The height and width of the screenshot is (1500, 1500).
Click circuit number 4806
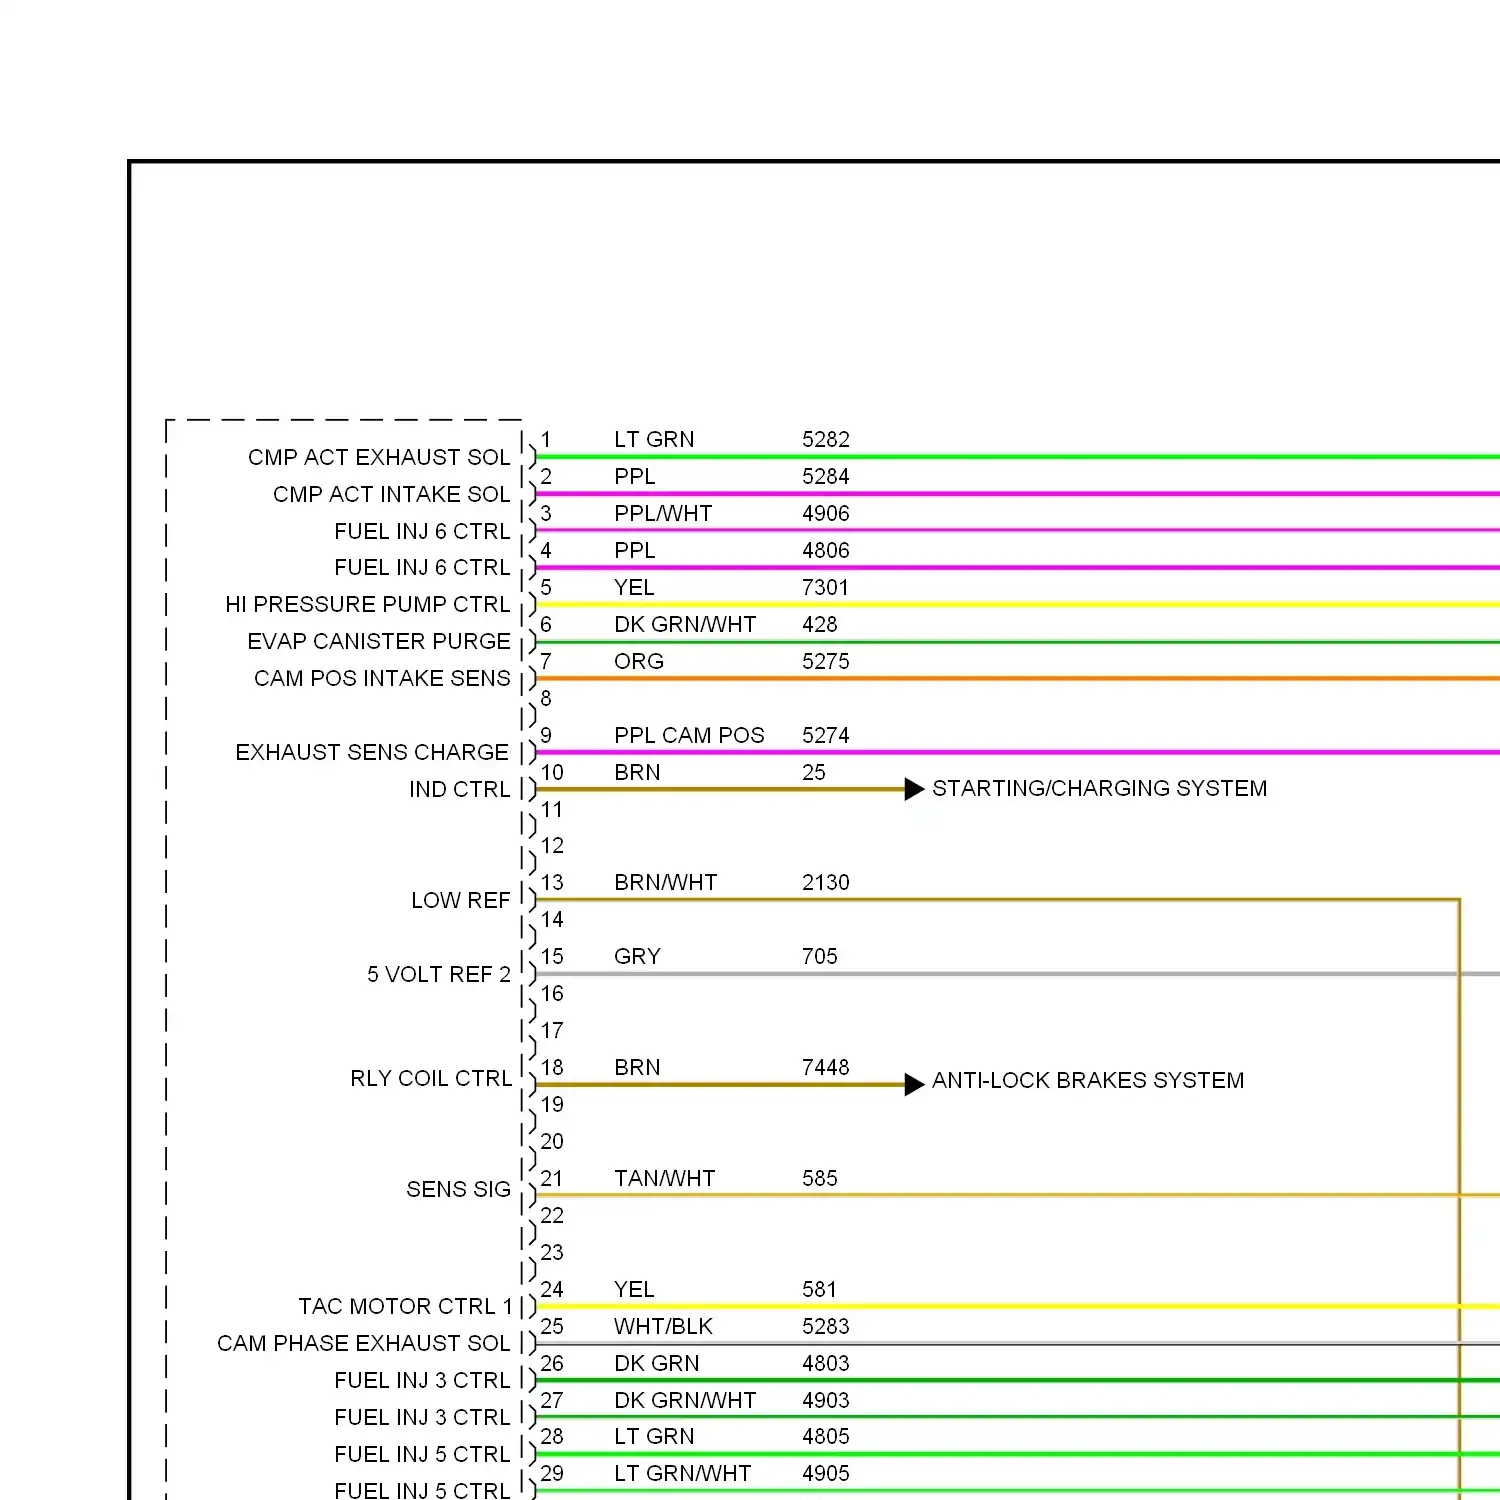[826, 550]
